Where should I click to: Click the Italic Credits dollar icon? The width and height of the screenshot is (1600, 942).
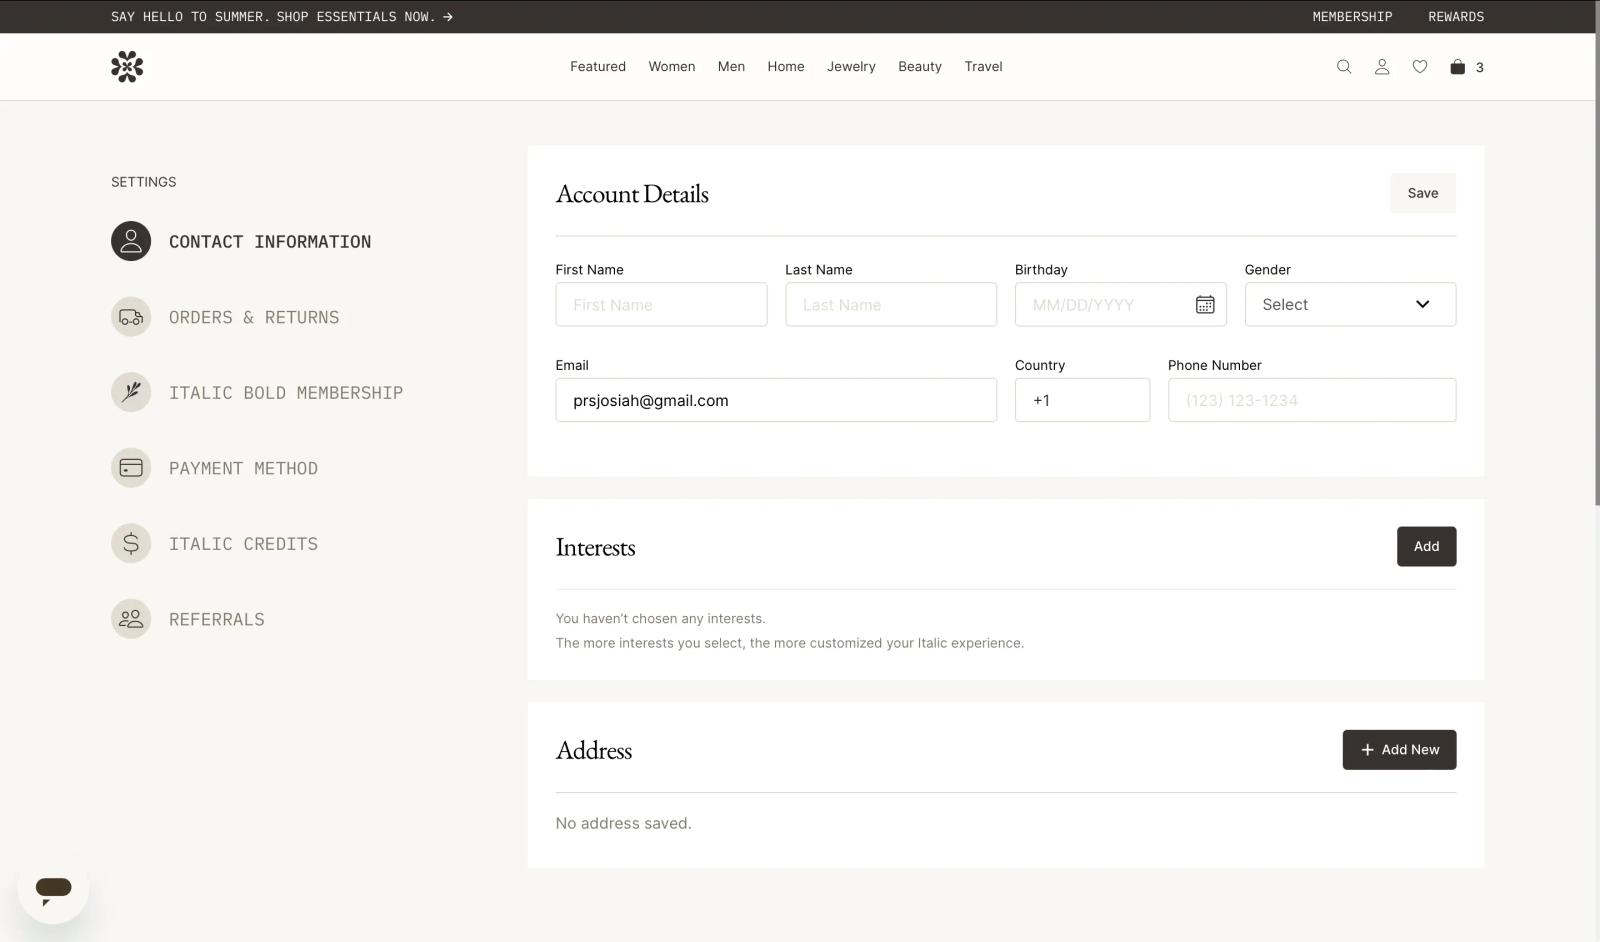coord(131,544)
